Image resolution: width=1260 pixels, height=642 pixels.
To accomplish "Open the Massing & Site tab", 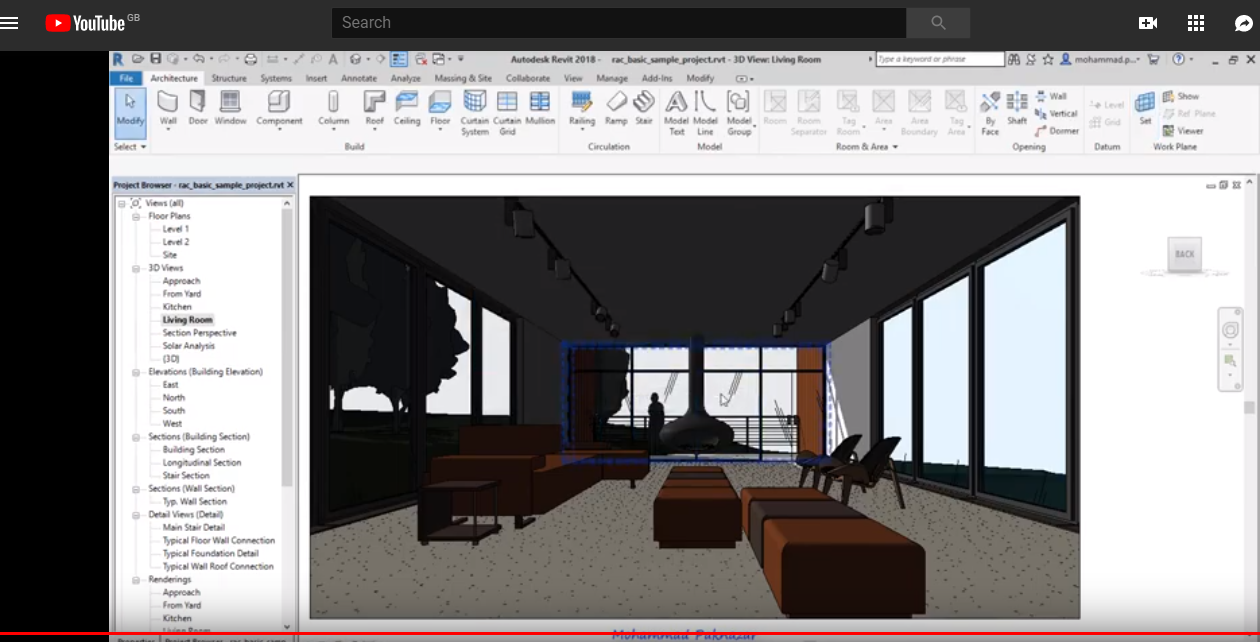I will (463, 78).
